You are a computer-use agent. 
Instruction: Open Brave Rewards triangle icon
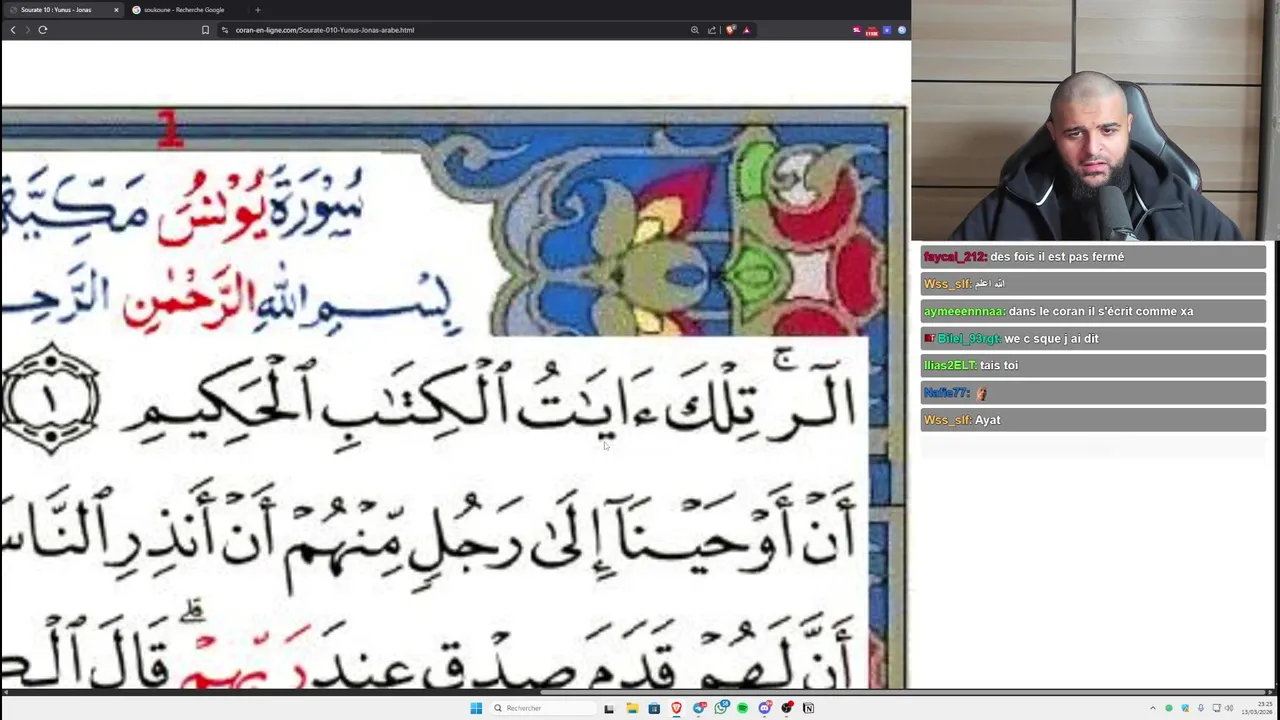pyautogui.click(x=746, y=30)
